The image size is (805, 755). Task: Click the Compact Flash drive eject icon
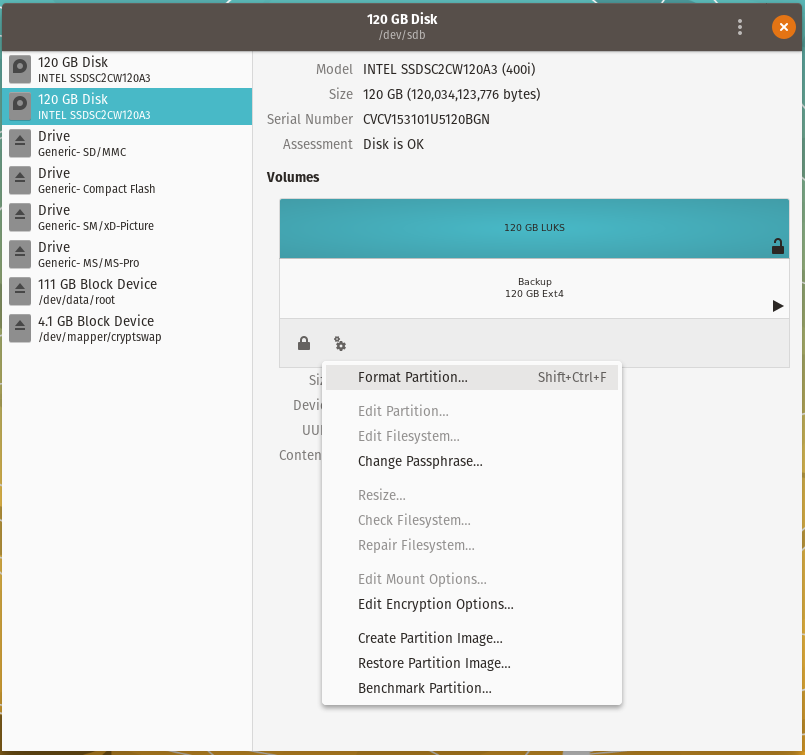click(20, 180)
